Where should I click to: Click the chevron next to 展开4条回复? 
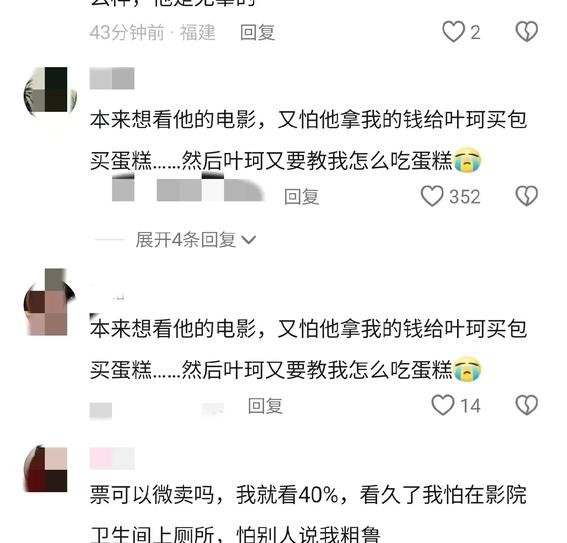248,240
